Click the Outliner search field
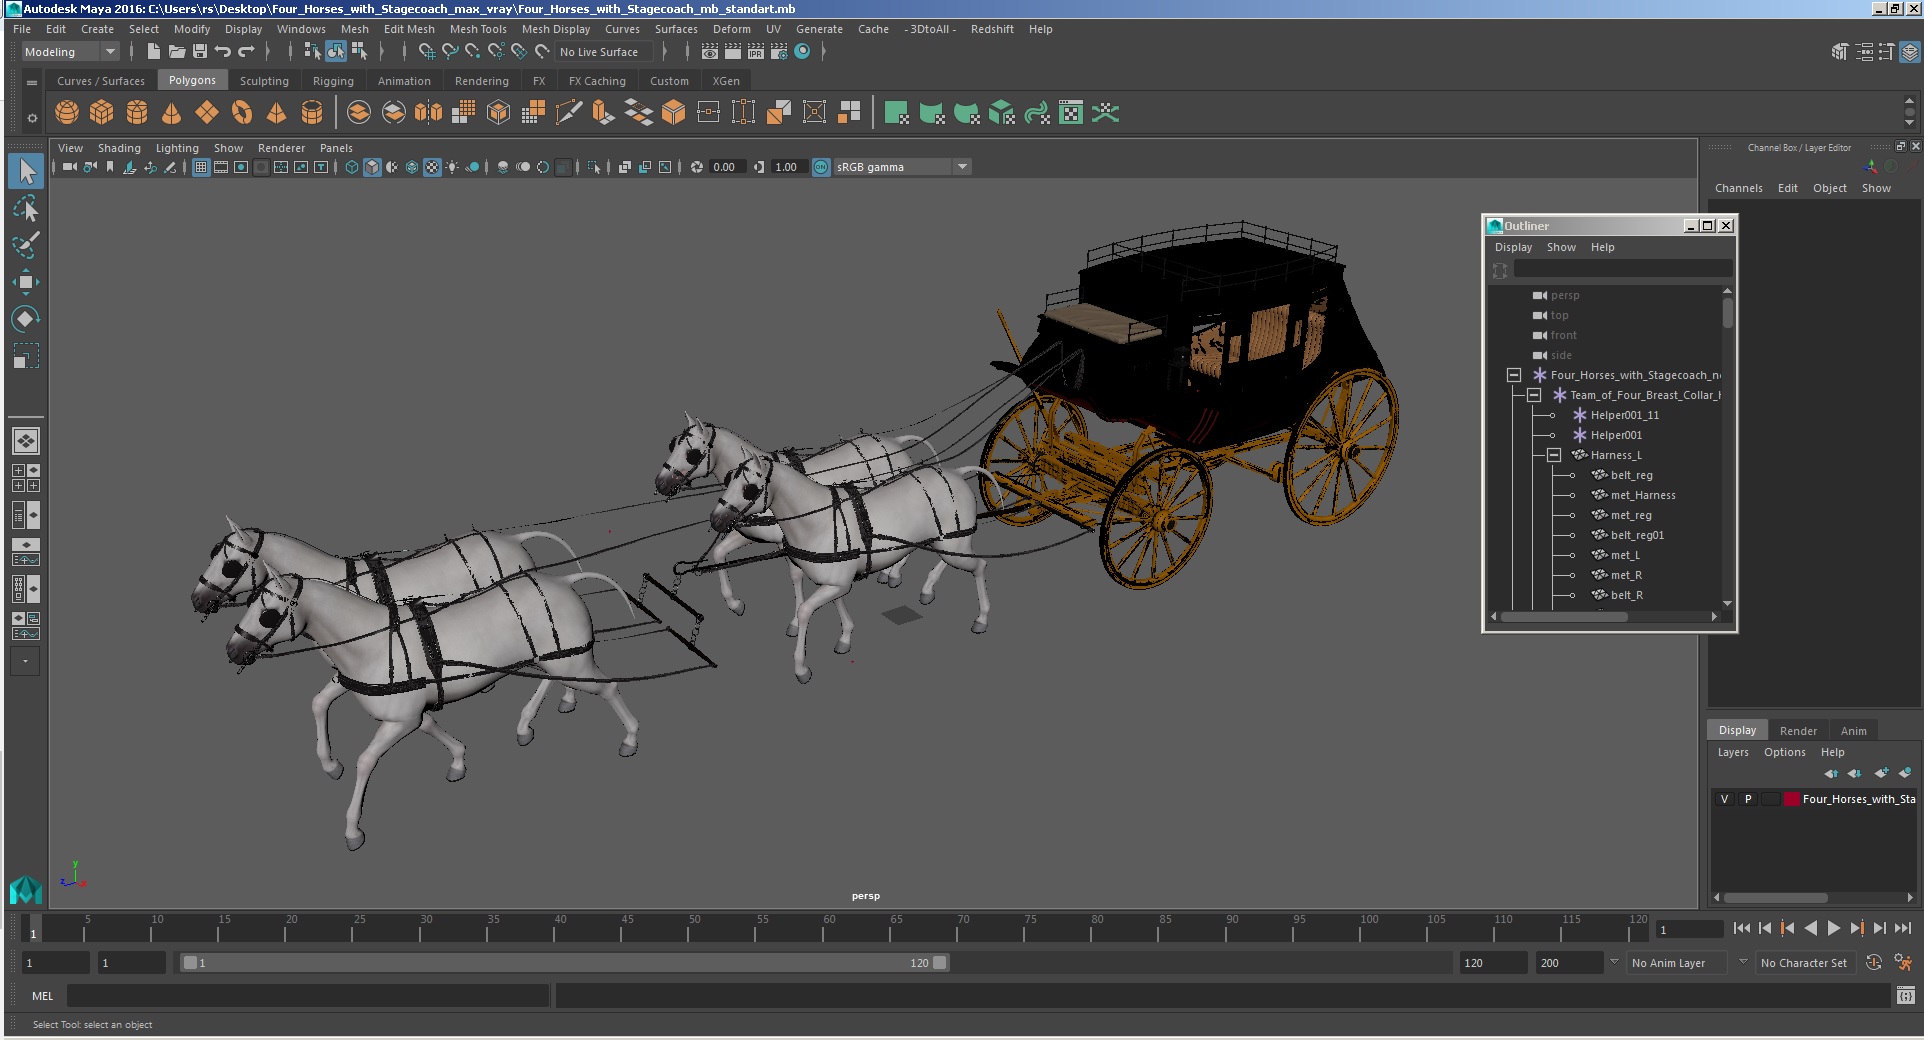The height and width of the screenshot is (1040, 1924). pyautogui.click(x=1623, y=269)
